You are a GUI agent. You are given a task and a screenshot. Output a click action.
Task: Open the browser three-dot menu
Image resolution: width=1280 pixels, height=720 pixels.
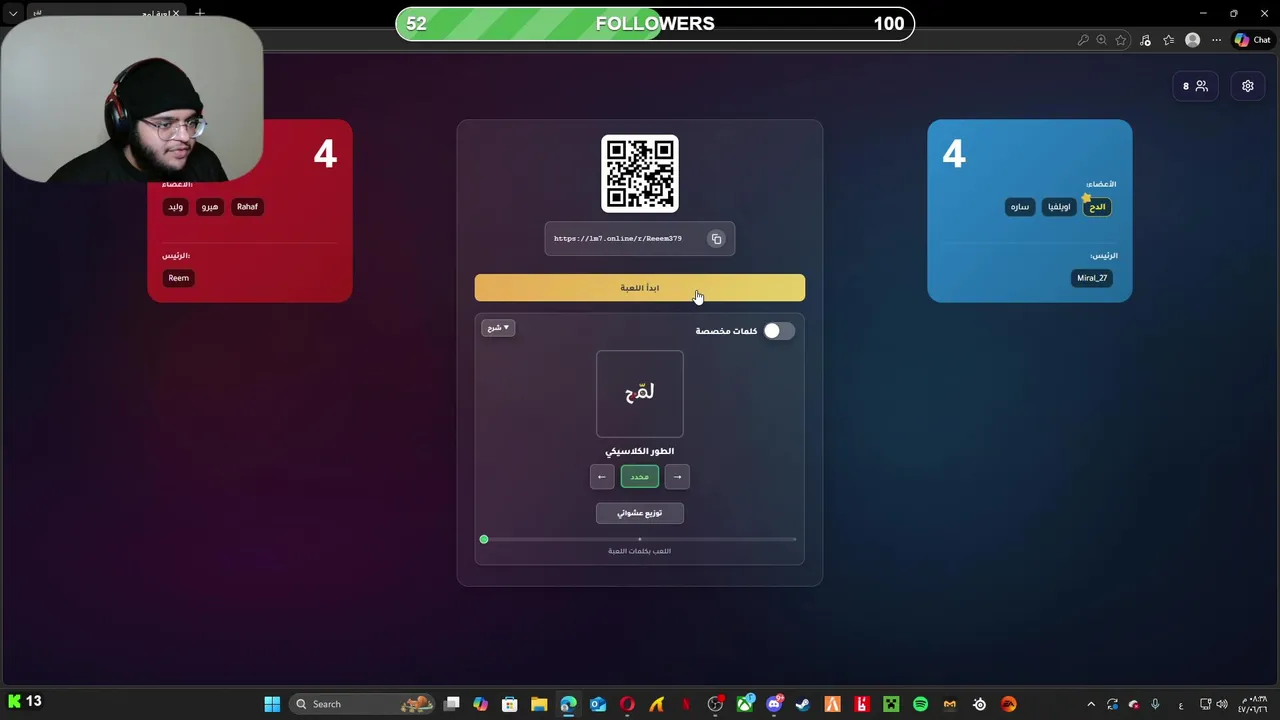(1216, 40)
